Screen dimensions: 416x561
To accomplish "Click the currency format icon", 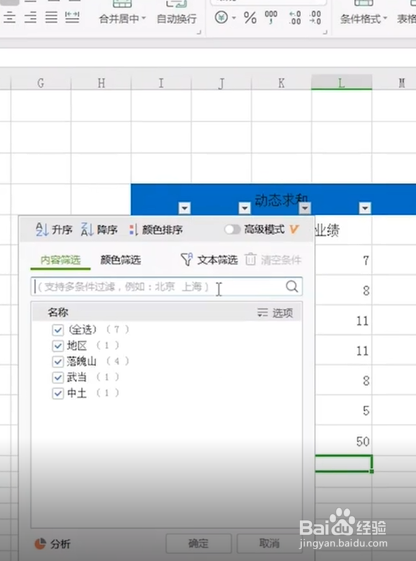I will [221, 17].
